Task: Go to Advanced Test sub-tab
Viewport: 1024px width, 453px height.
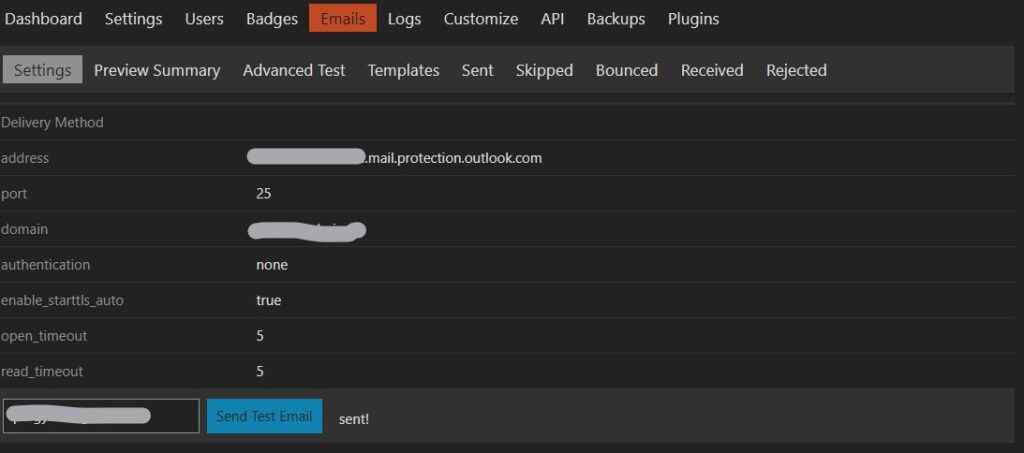Action: click(294, 70)
